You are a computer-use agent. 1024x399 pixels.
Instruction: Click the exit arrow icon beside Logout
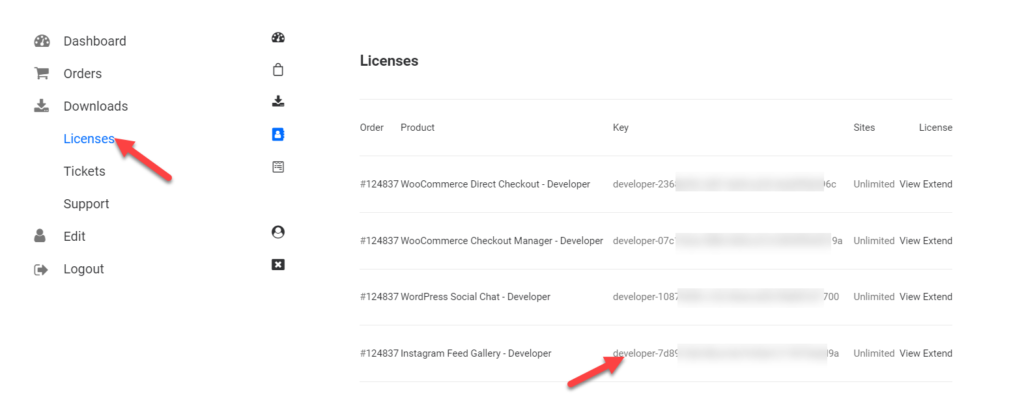click(41, 269)
